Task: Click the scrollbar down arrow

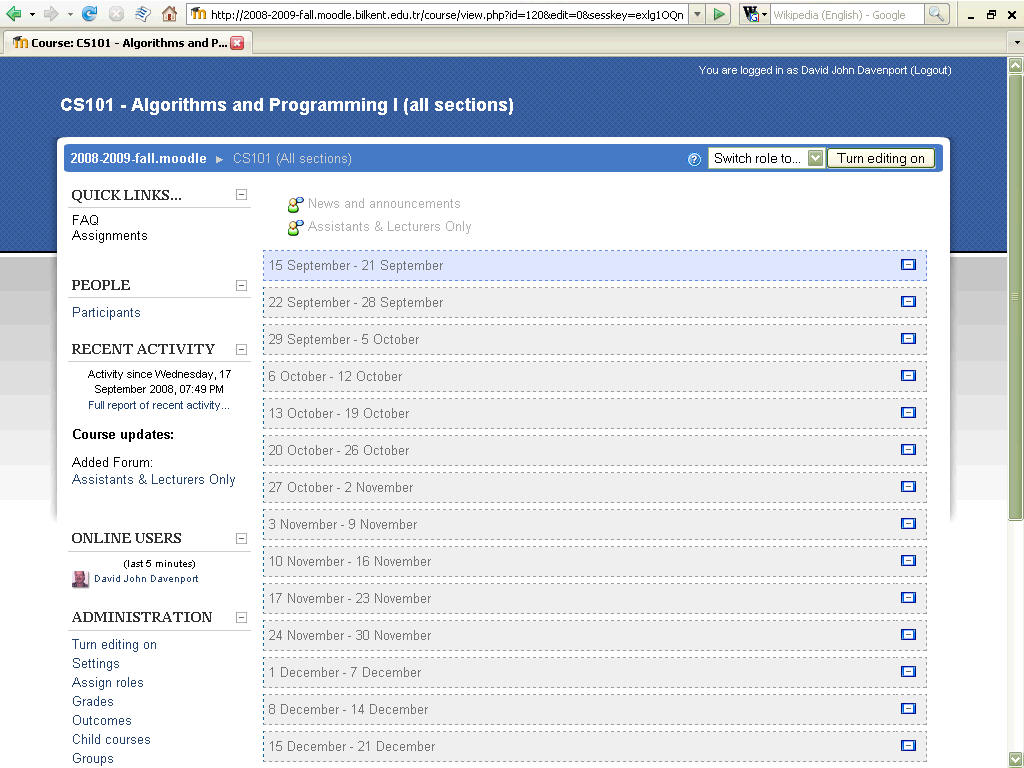Action: 1016,760
